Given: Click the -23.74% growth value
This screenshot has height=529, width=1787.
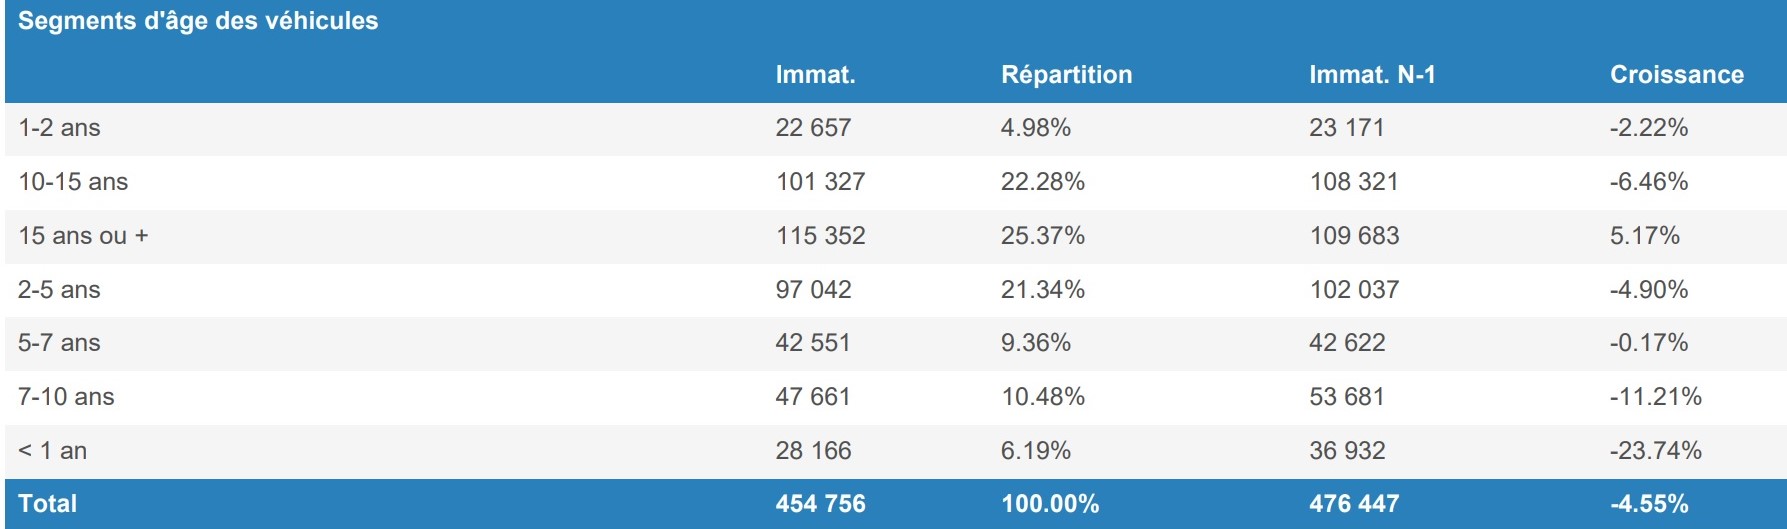Looking at the screenshot, I should [x=1655, y=451].
